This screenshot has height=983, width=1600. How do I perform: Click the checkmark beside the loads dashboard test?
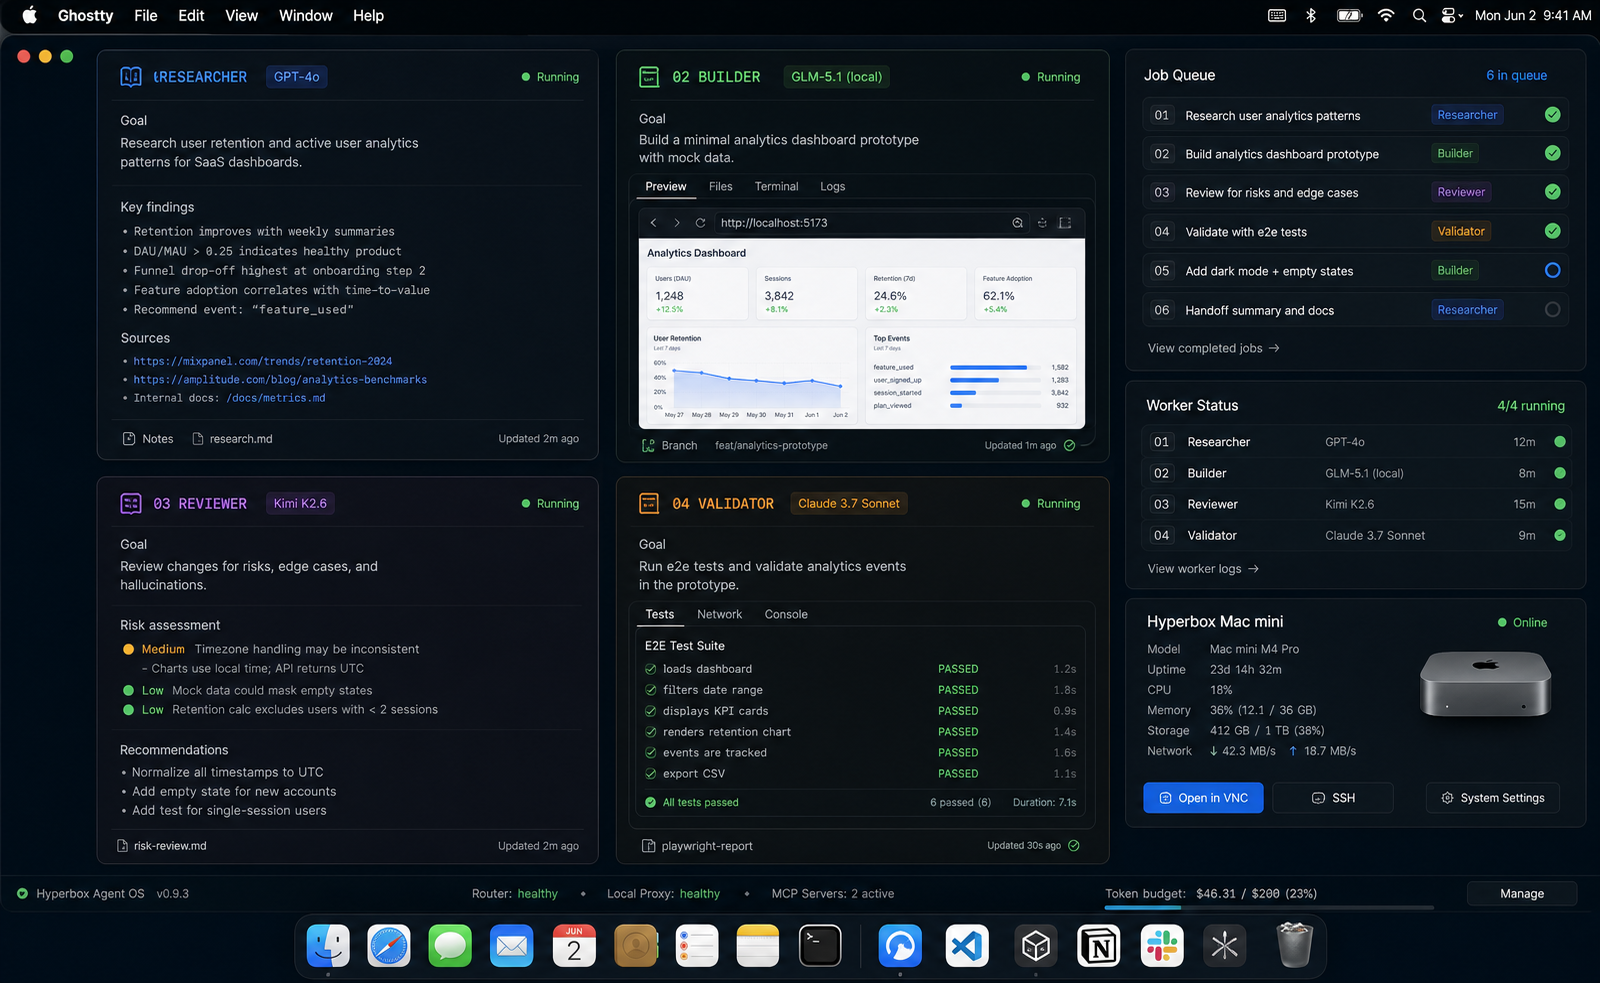[x=651, y=669]
